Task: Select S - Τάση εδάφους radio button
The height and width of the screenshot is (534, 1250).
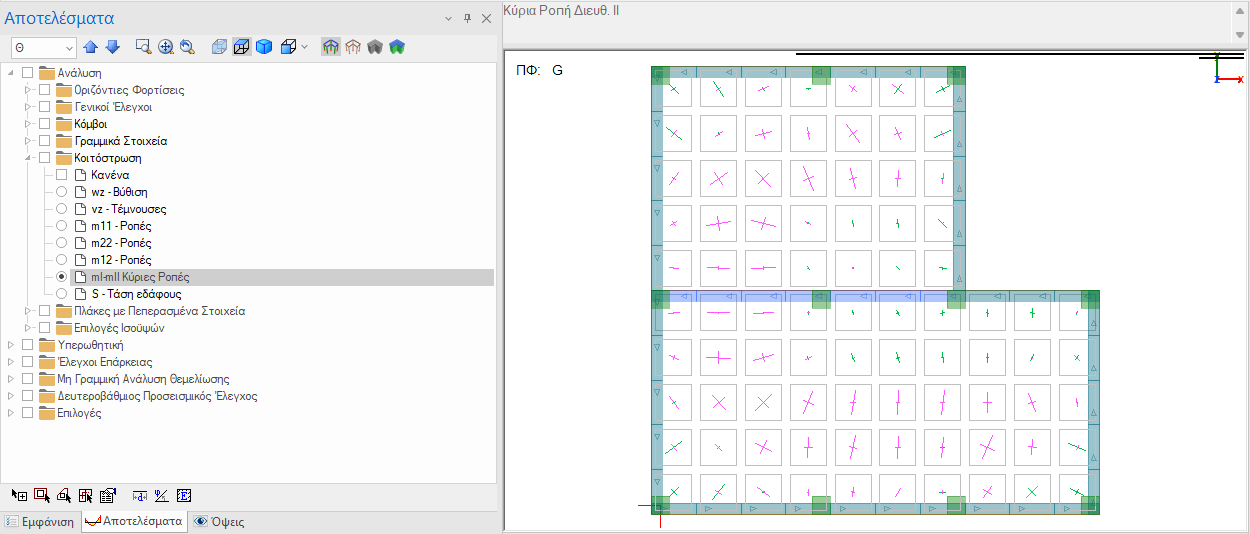Action: coord(62,294)
